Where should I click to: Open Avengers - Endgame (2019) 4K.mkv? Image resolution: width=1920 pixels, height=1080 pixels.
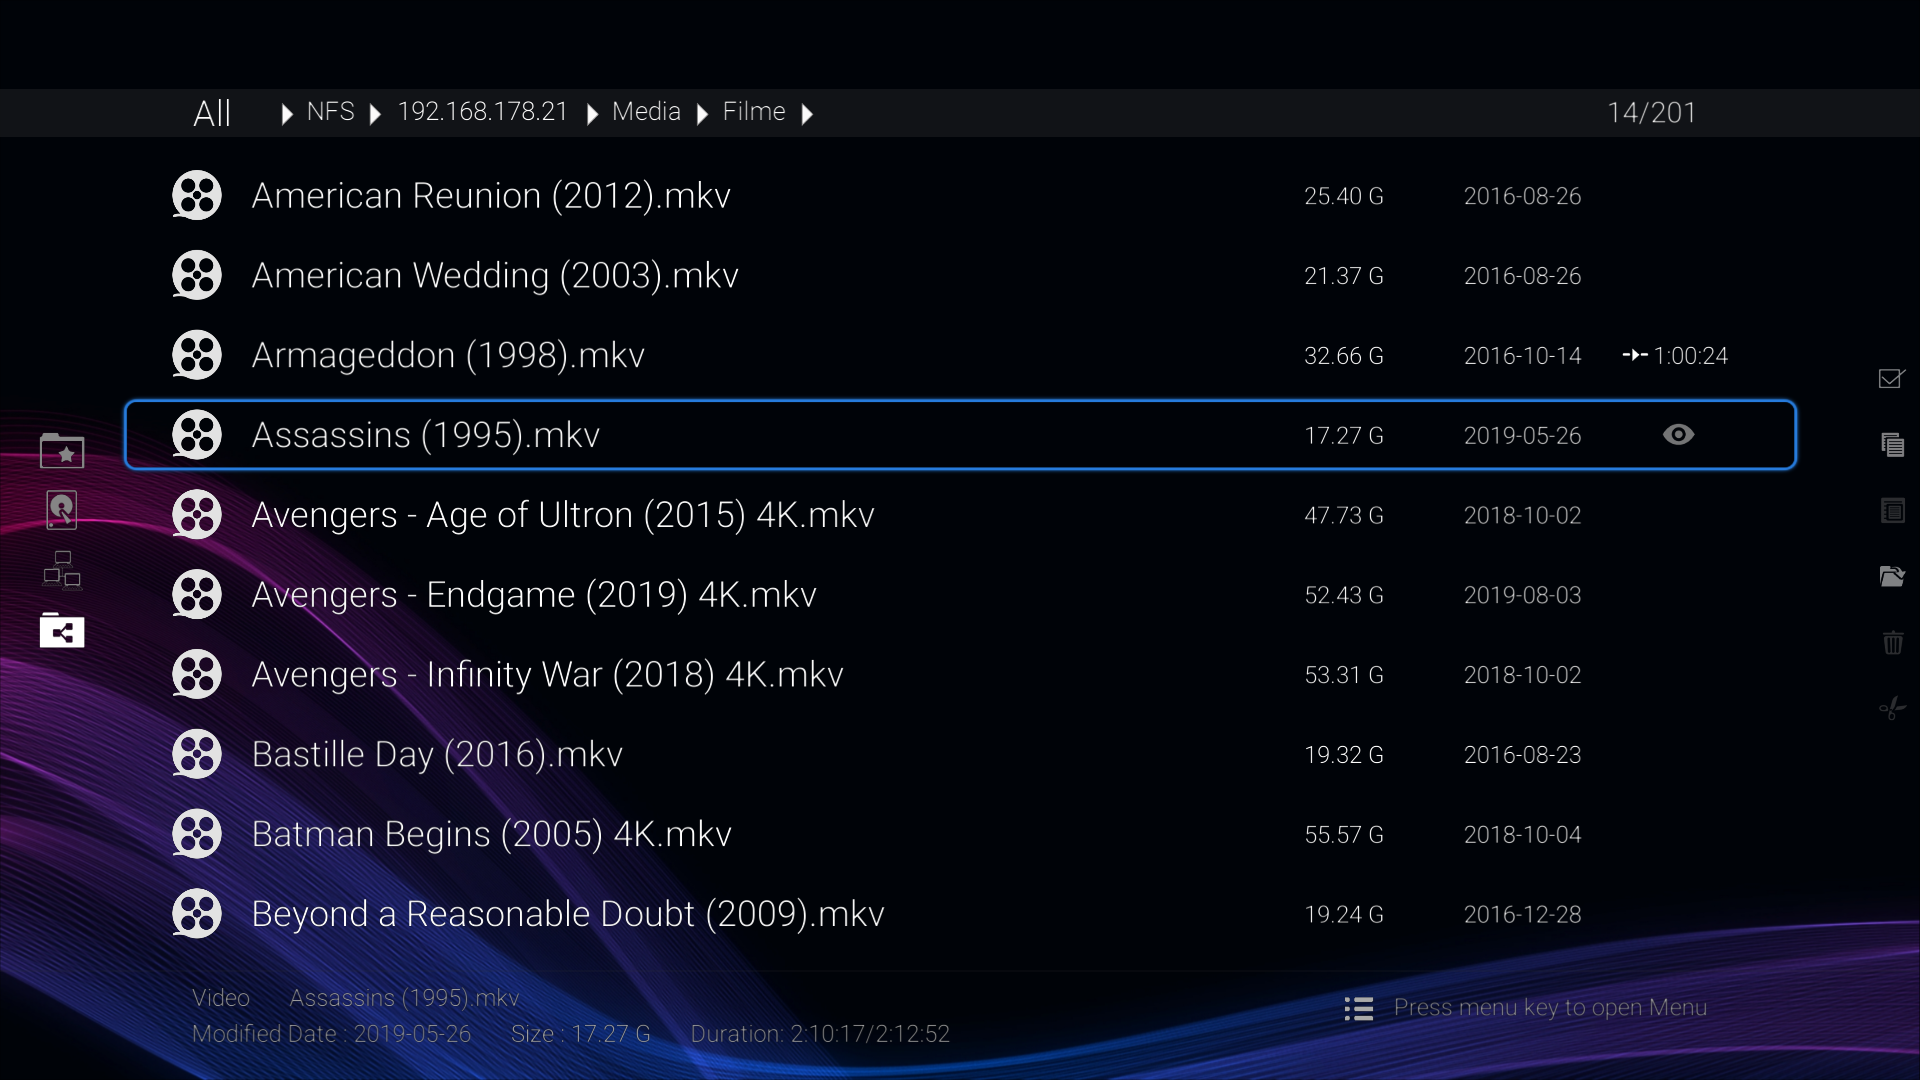tap(534, 596)
